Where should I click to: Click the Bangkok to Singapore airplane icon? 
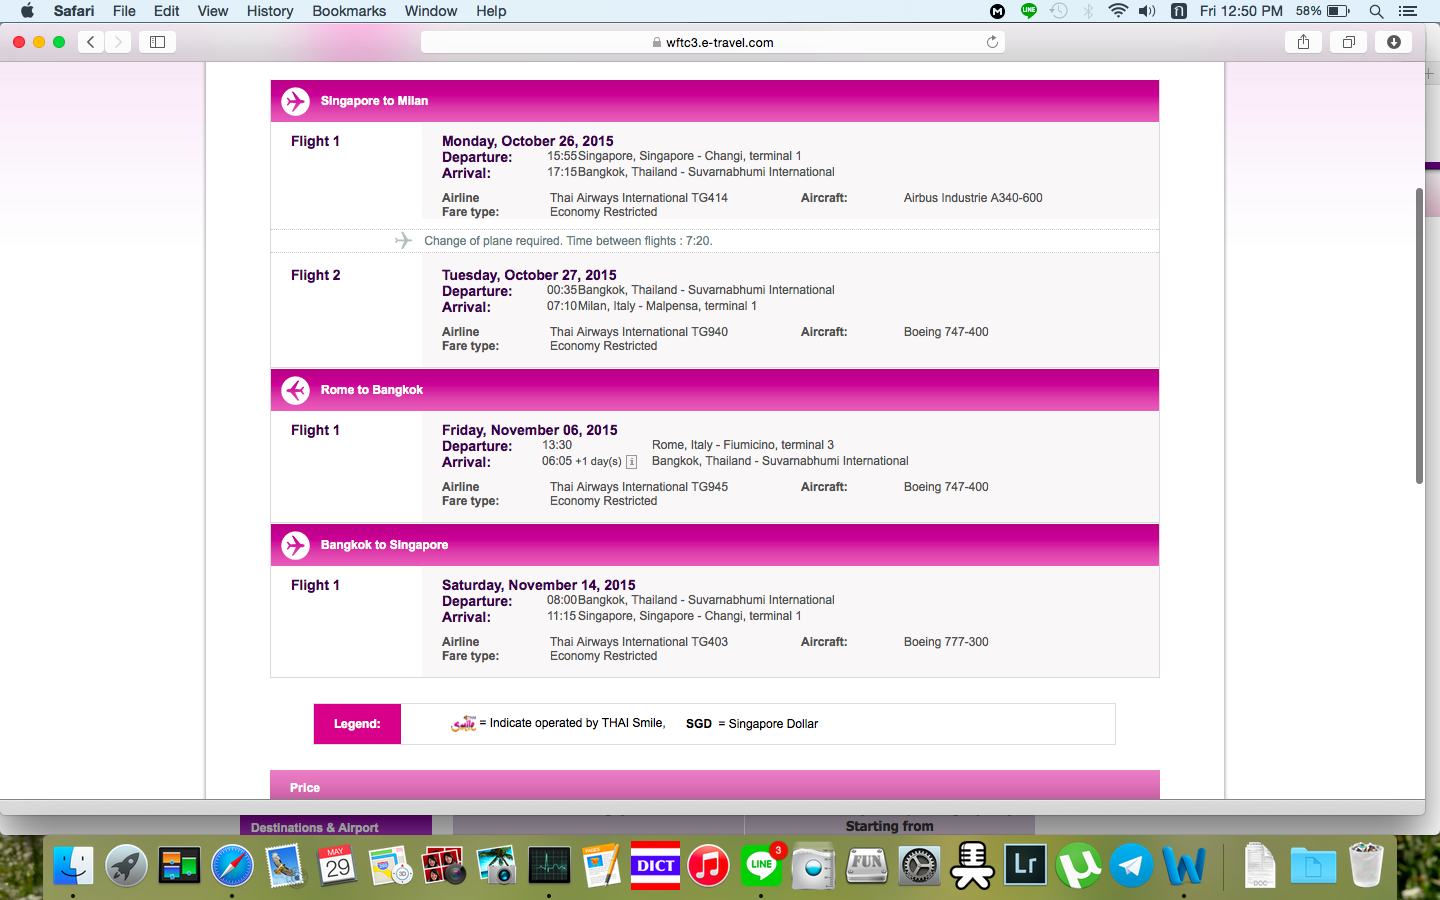click(295, 545)
